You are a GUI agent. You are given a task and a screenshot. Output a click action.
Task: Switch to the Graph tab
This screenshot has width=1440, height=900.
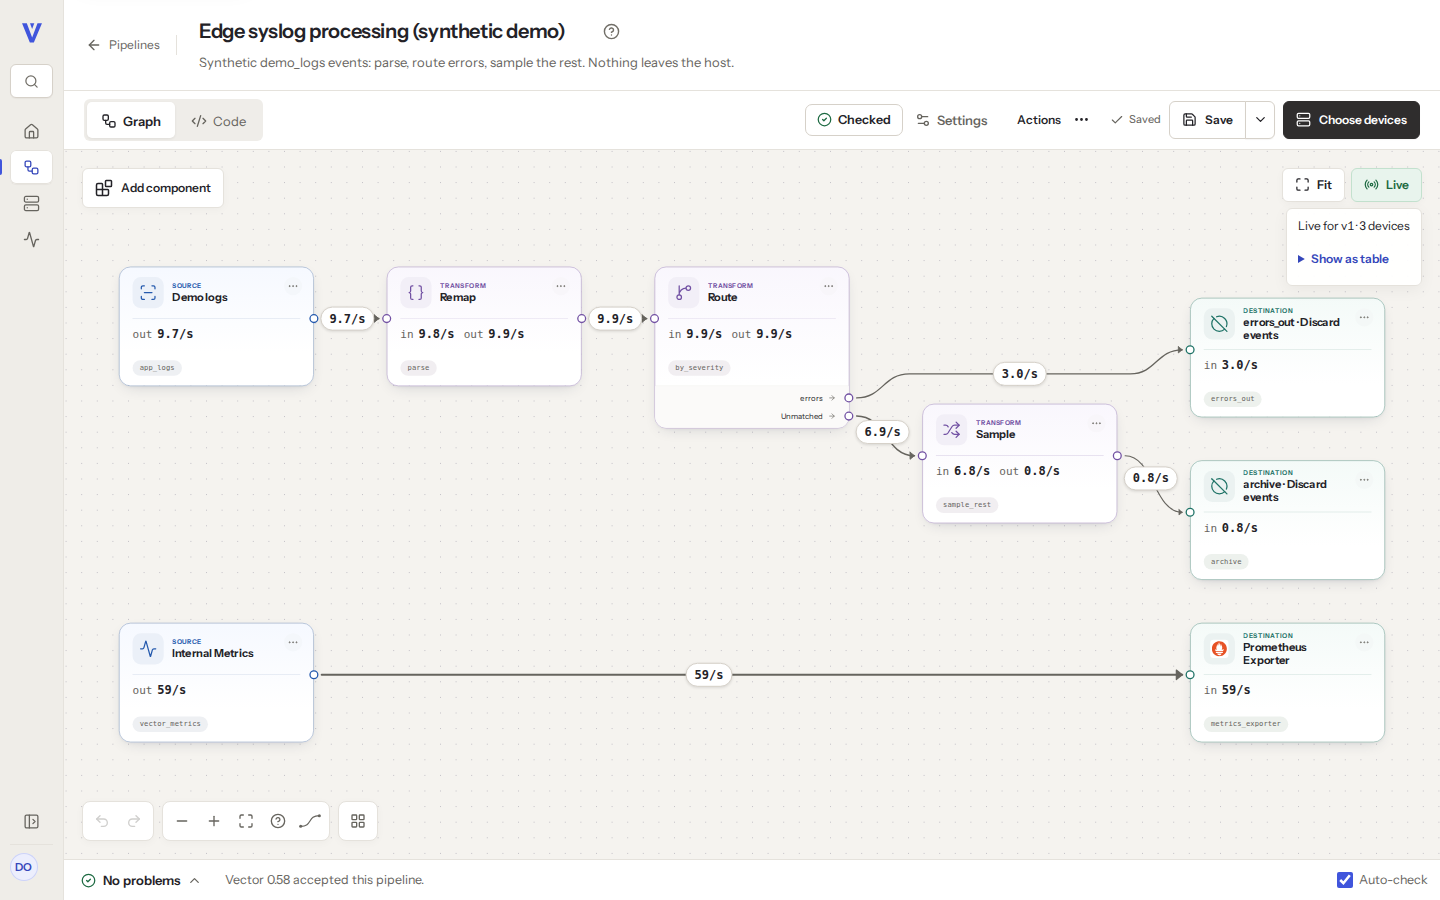coord(131,121)
